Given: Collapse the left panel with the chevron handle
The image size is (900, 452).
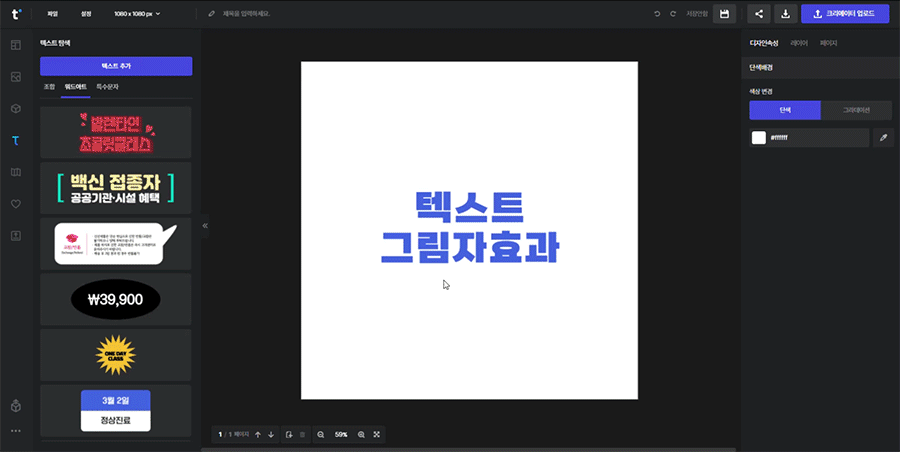Looking at the screenshot, I should 205,226.
